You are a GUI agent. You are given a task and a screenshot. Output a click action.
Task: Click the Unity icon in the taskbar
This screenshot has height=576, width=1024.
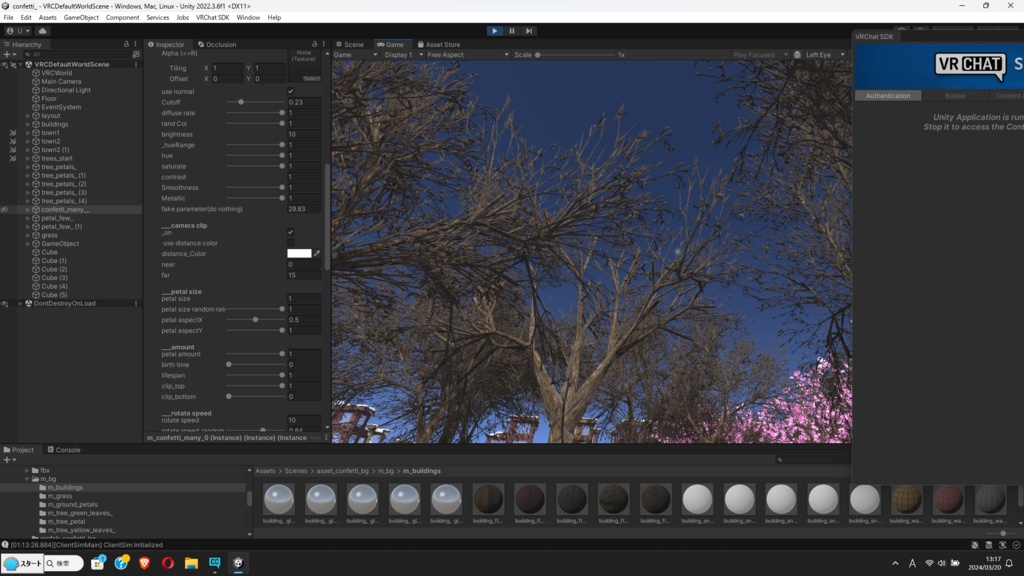[x=238, y=563]
